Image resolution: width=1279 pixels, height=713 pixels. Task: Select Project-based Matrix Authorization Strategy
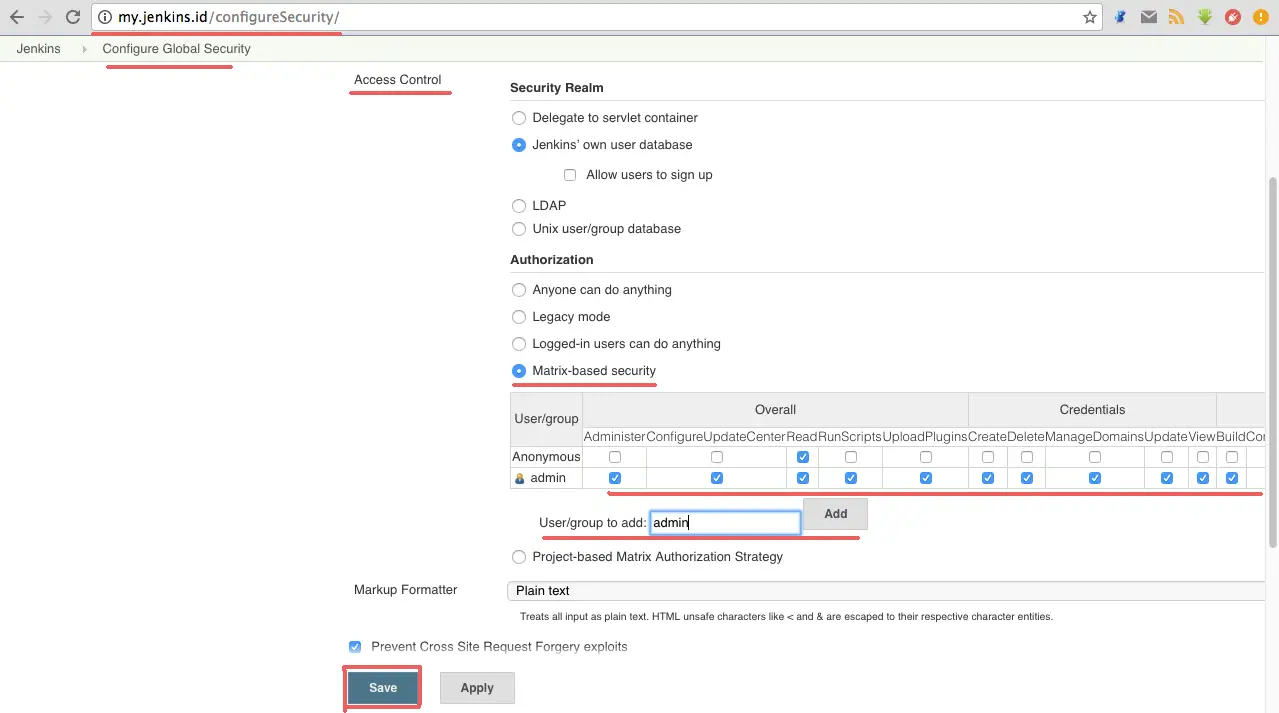coord(519,557)
